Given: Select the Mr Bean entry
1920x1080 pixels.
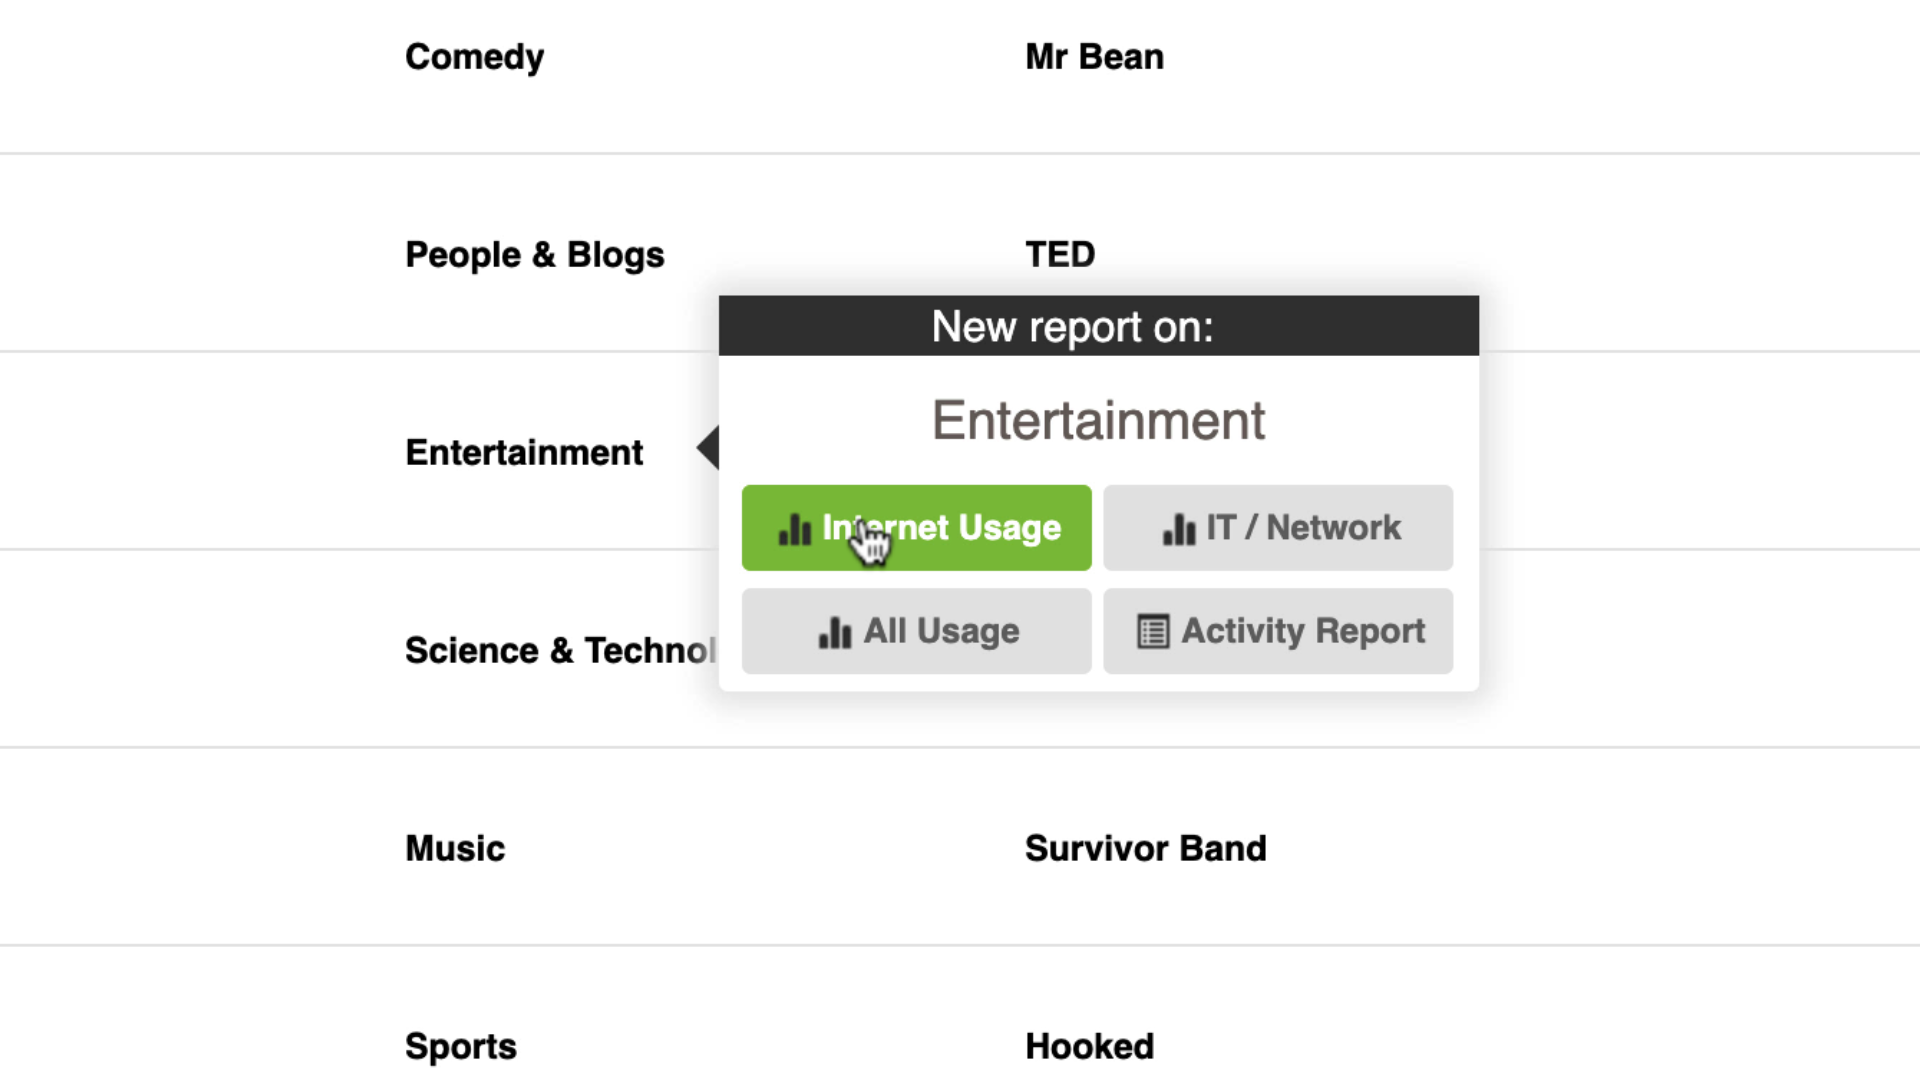Looking at the screenshot, I should click(1094, 57).
